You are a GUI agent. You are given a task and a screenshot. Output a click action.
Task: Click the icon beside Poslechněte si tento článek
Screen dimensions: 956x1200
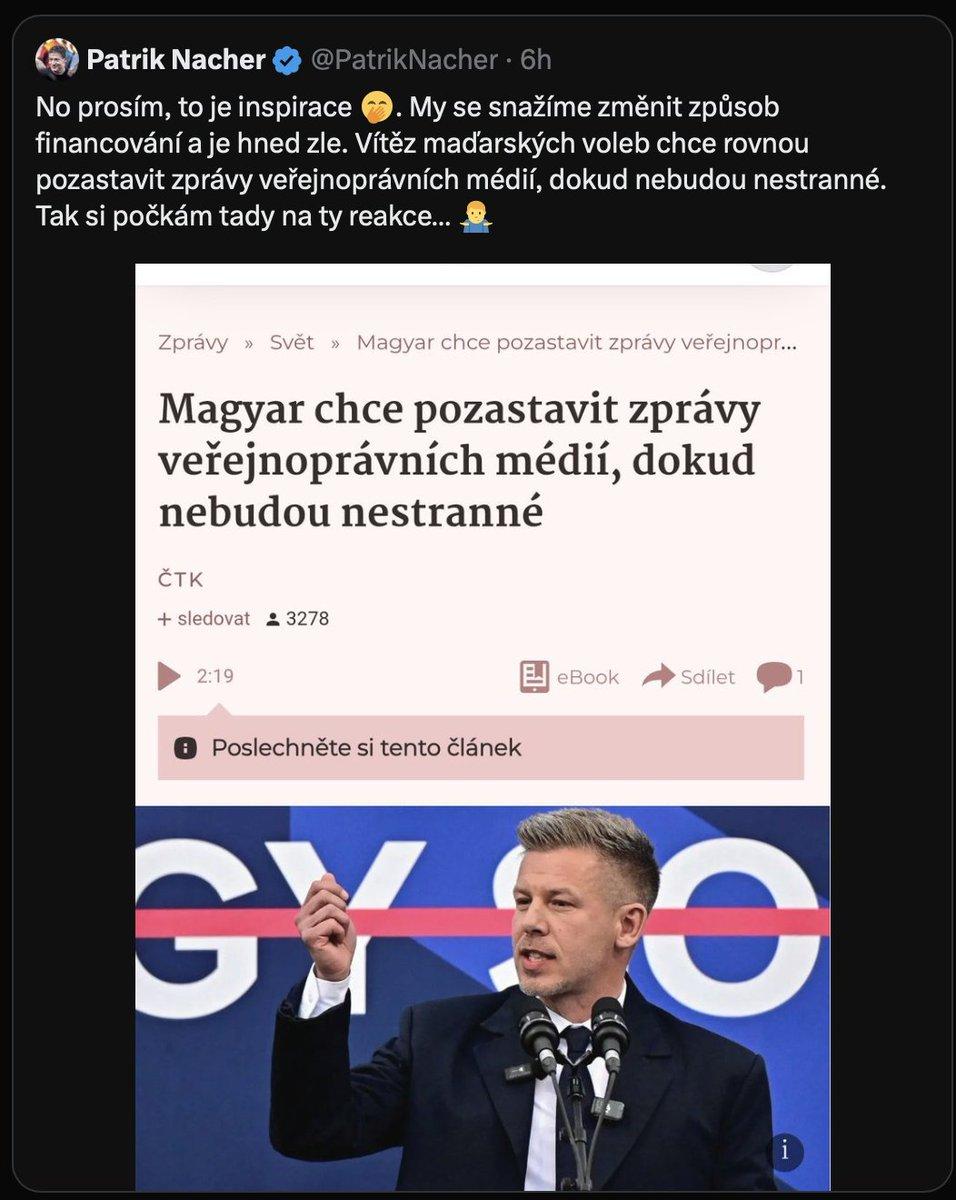coord(185,748)
